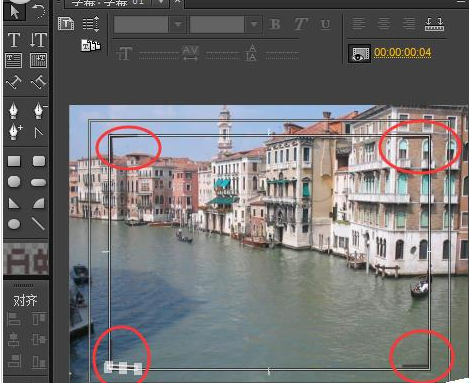The image size is (469, 383).
Task: Align selected objects to horizontal left
Action: pos(14,319)
